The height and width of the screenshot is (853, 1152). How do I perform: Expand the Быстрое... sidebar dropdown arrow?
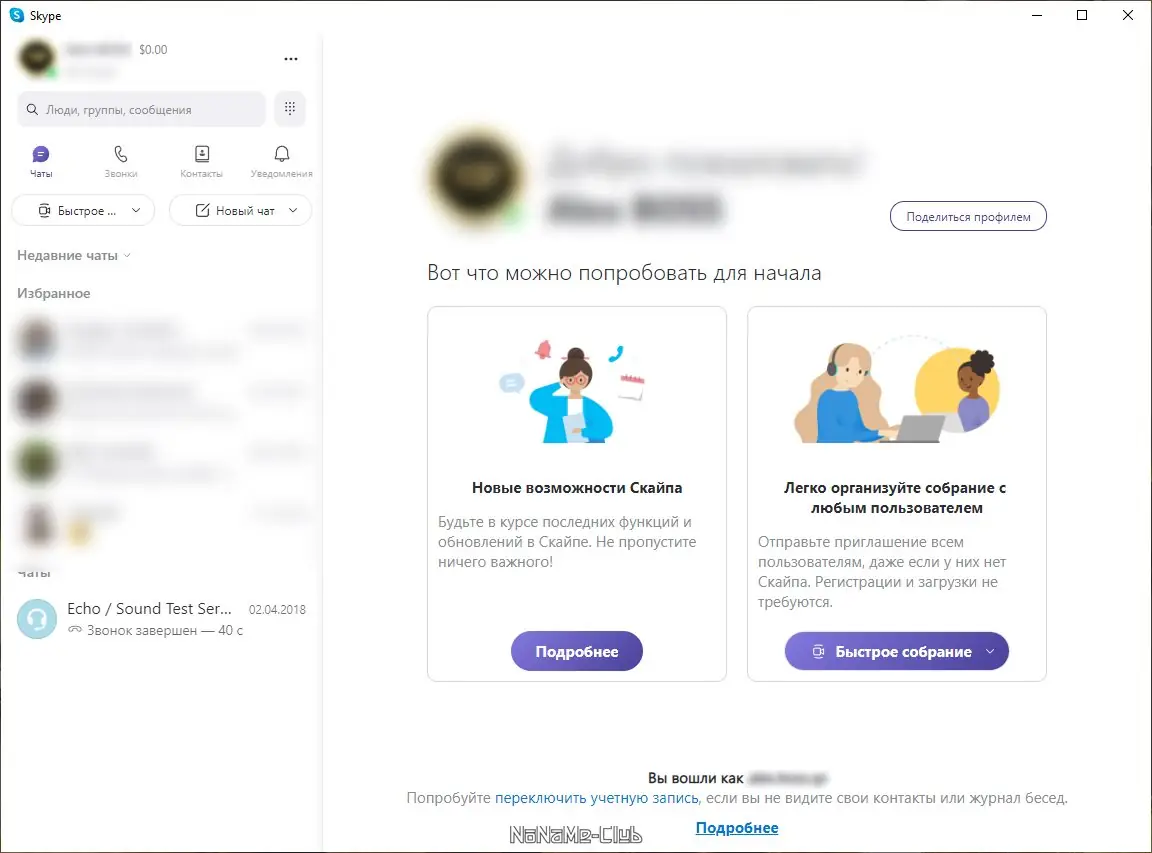pyautogui.click(x=136, y=211)
